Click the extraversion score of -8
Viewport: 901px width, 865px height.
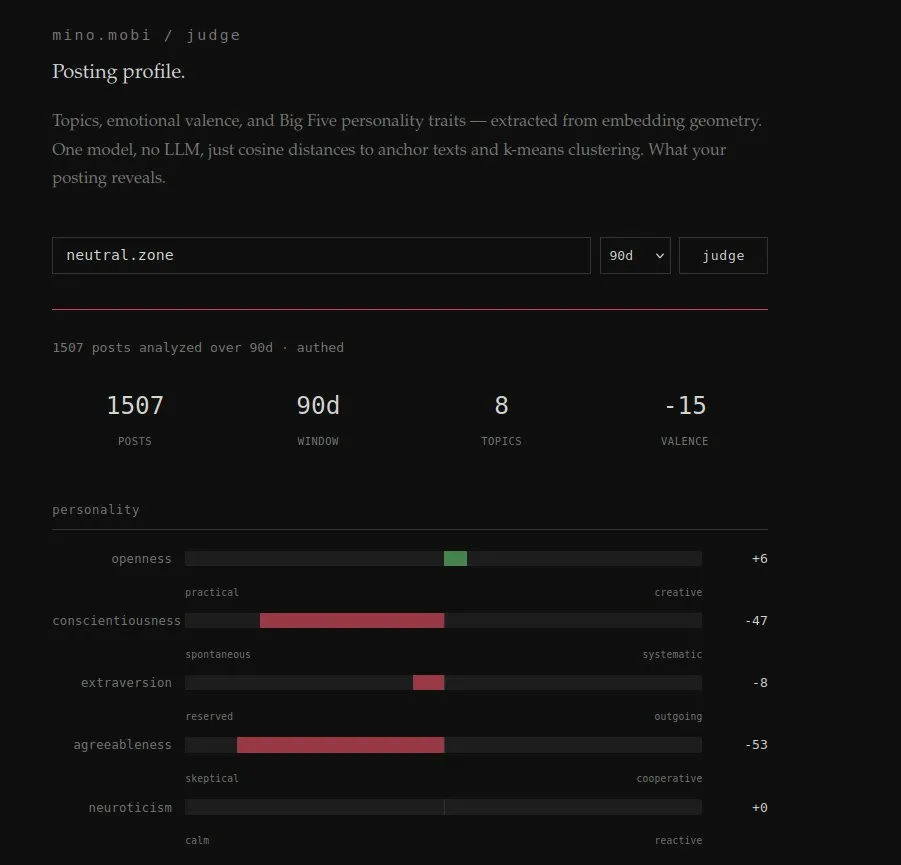(758, 682)
